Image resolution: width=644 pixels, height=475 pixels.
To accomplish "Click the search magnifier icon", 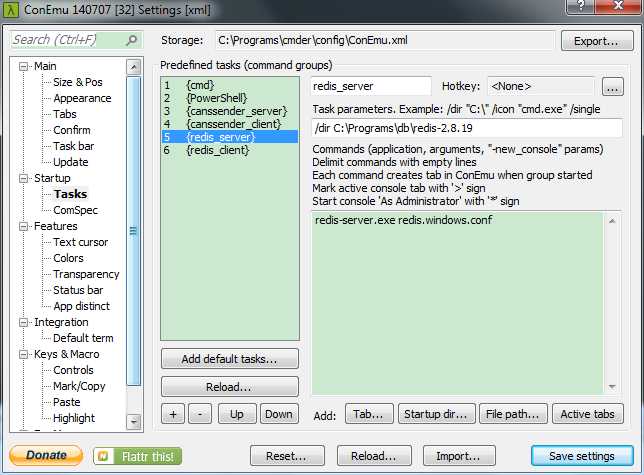I will [x=131, y=40].
